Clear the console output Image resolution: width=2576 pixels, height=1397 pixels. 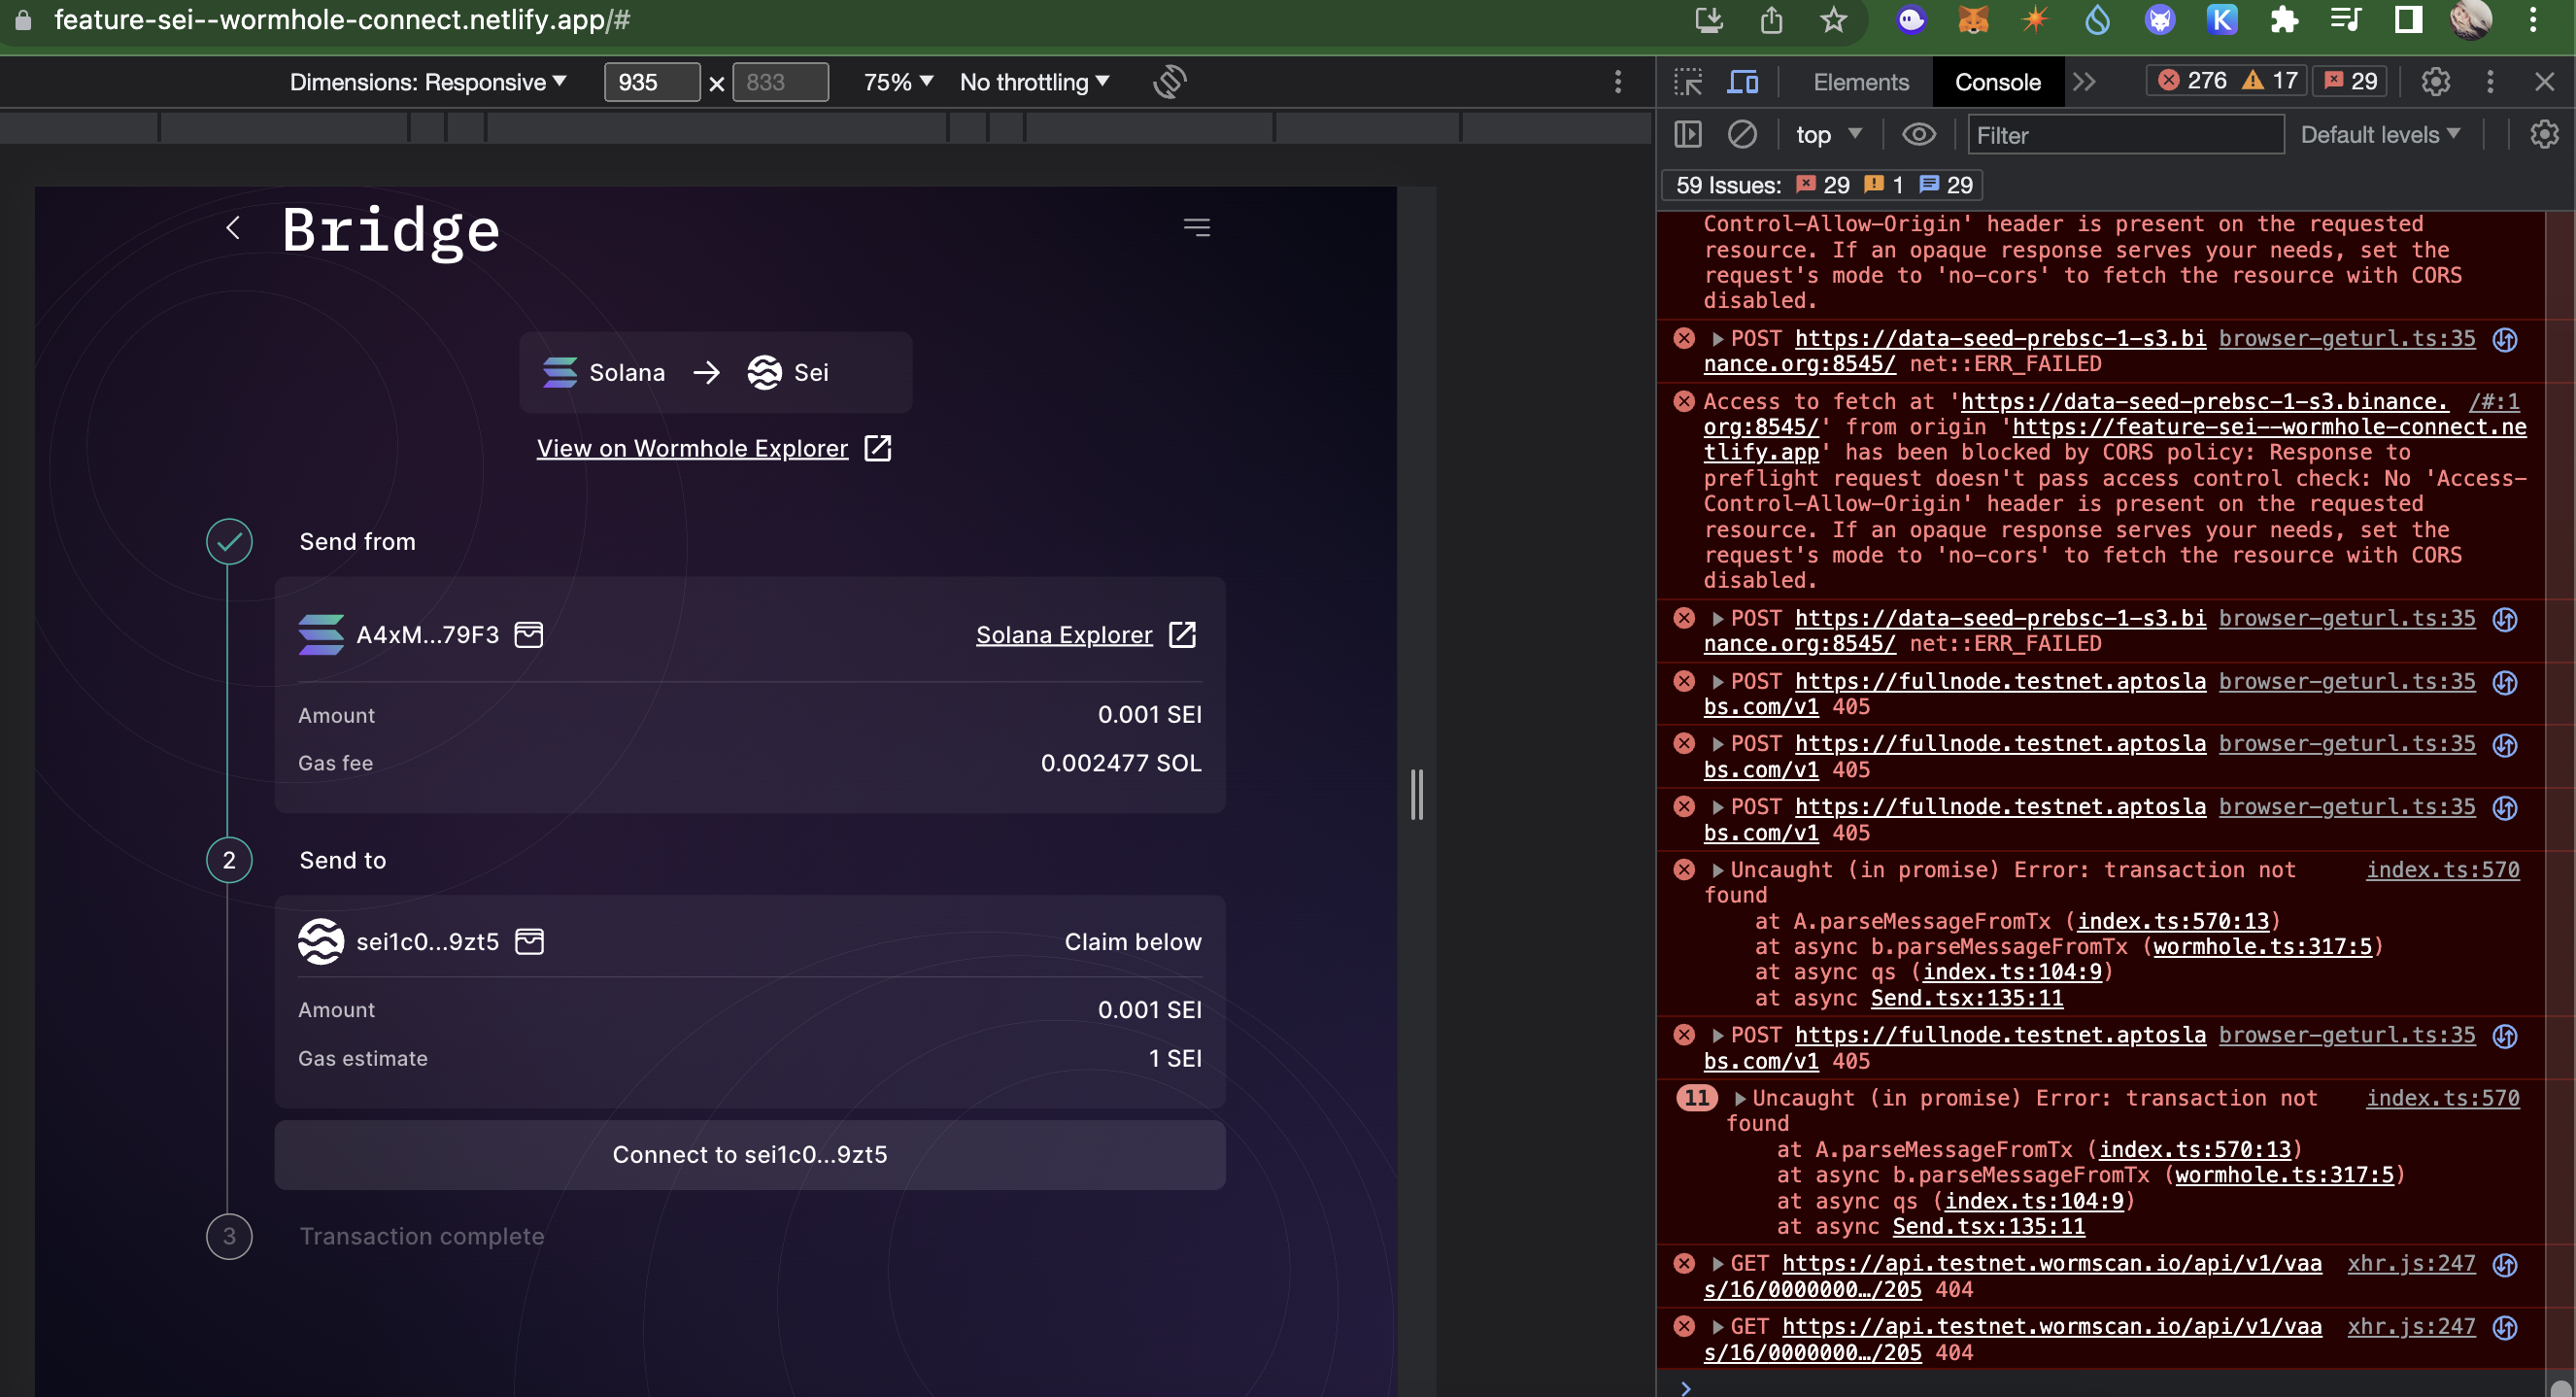(1743, 134)
